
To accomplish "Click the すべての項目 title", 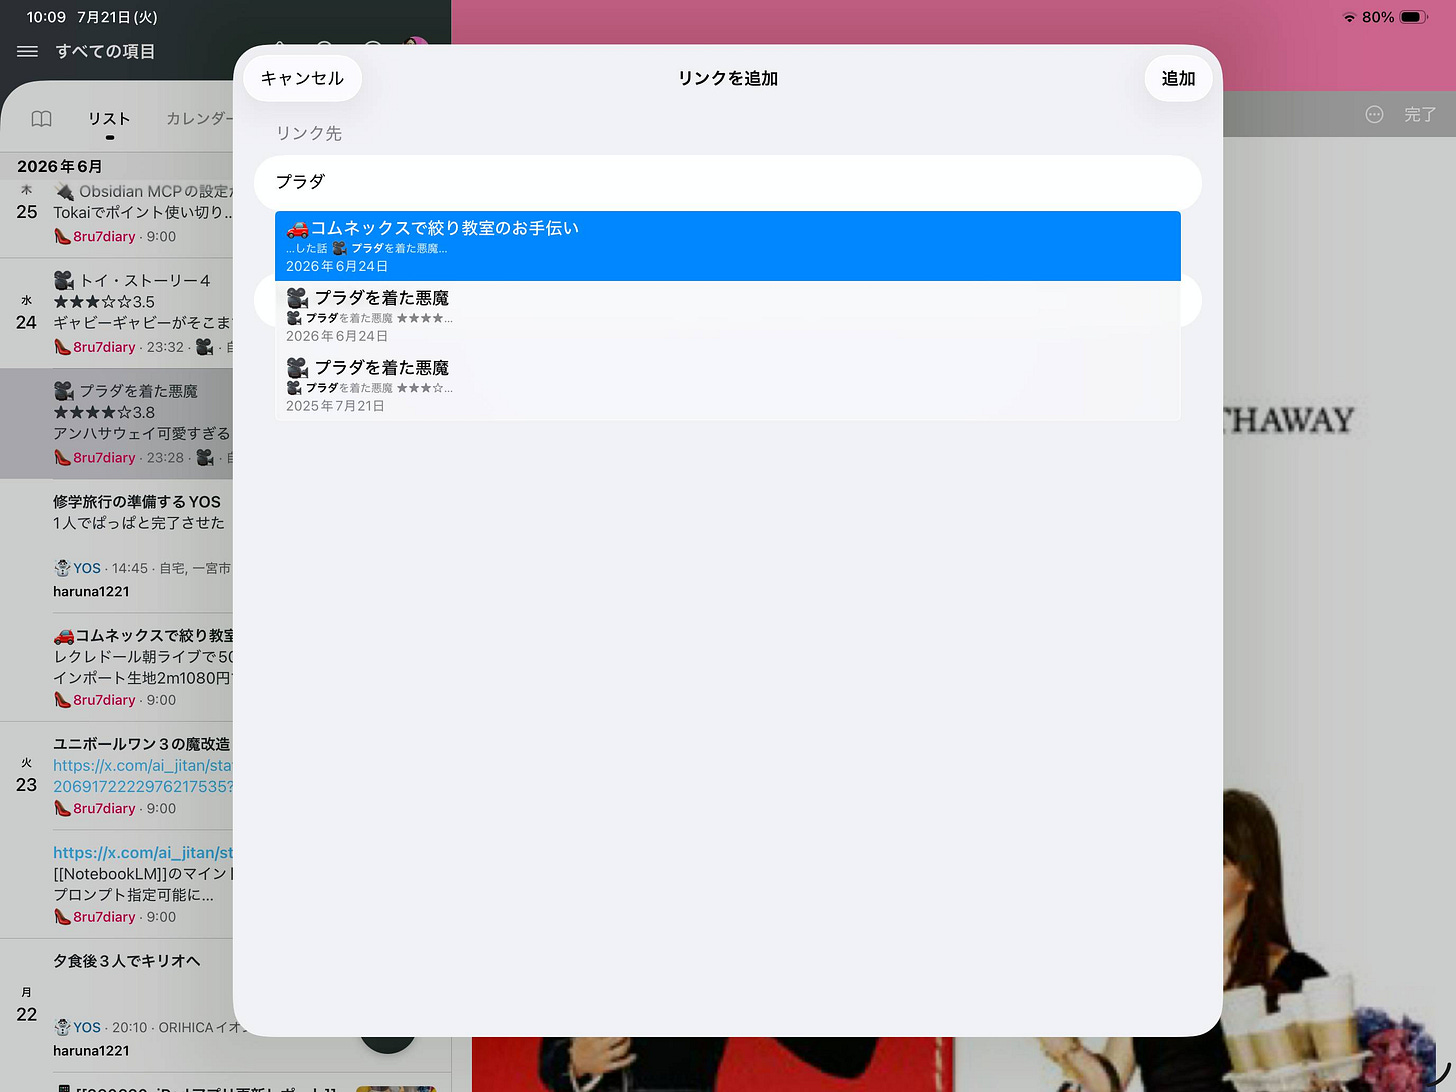I will [x=105, y=51].
